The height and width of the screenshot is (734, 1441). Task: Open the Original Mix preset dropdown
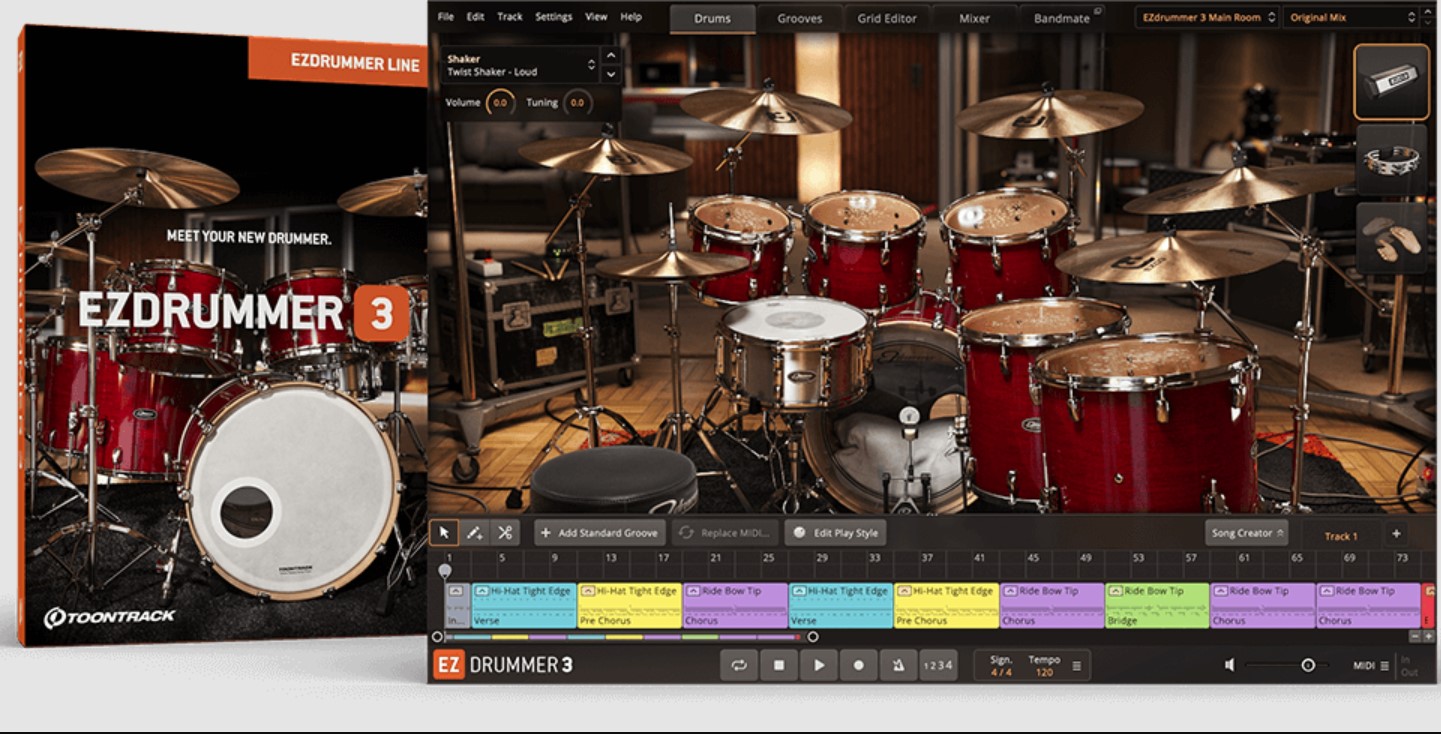(1352, 17)
